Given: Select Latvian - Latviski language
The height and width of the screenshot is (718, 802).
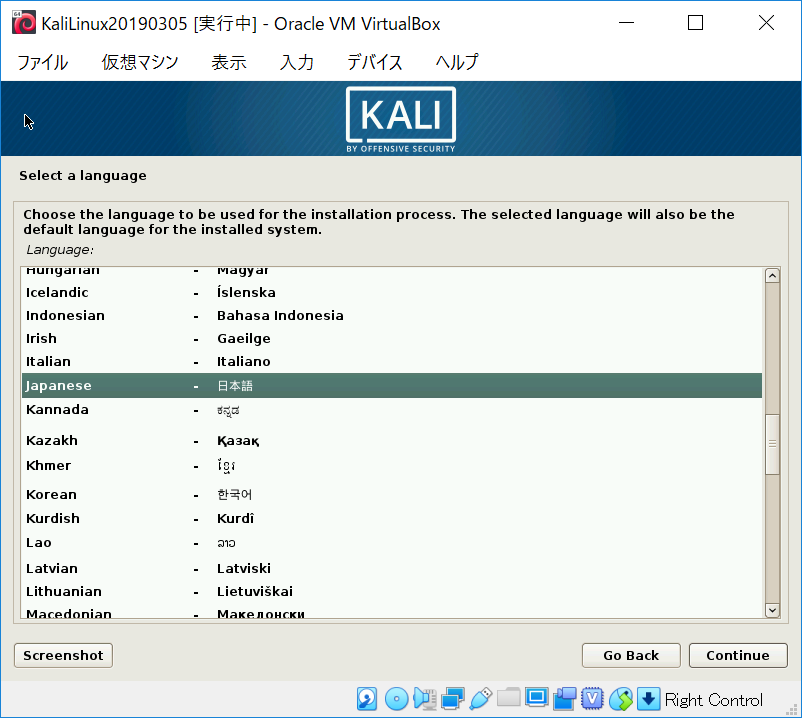Looking at the screenshot, I should click(392, 569).
